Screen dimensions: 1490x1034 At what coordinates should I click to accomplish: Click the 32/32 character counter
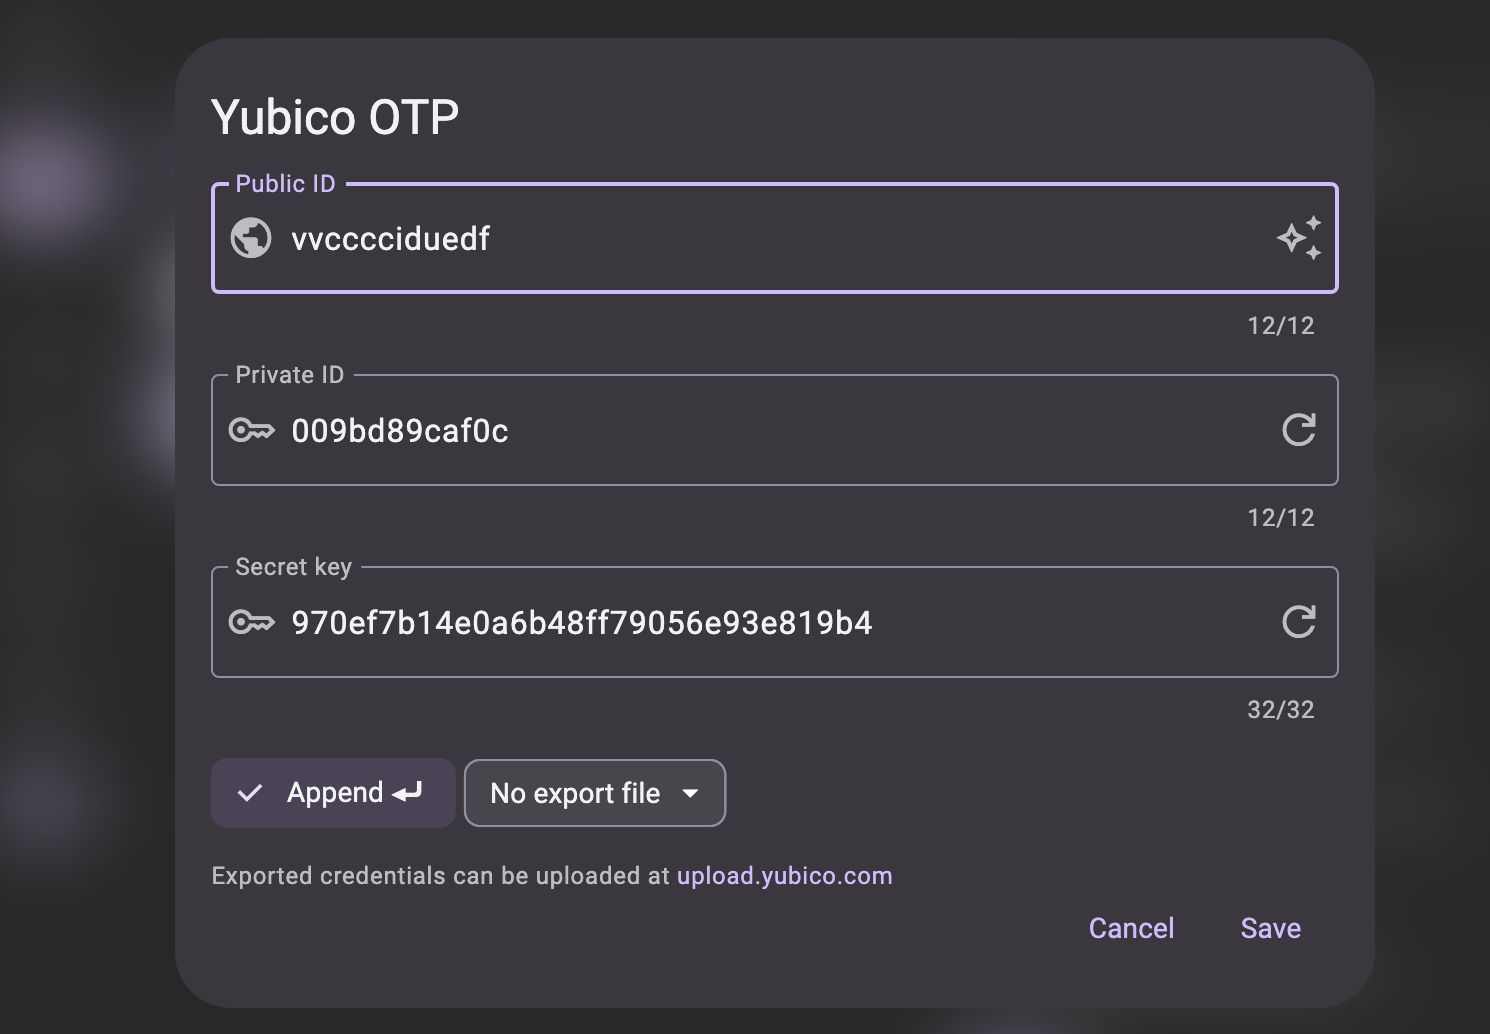click(1280, 709)
